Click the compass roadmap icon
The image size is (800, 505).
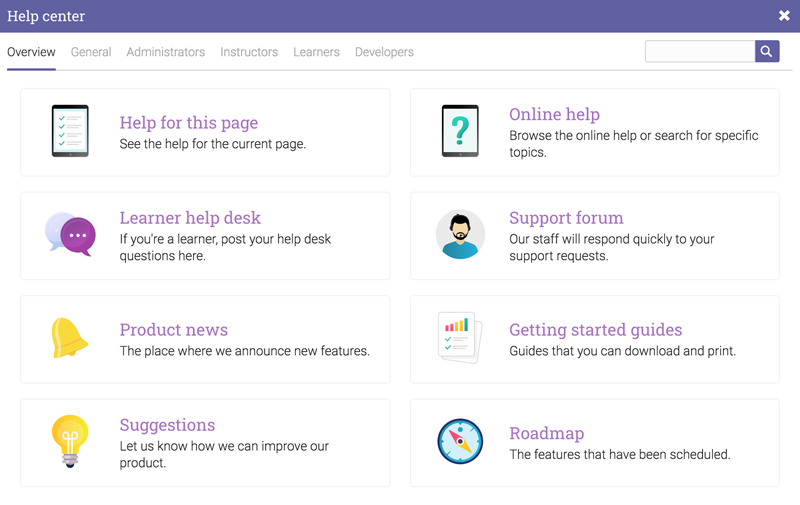point(460,441)
